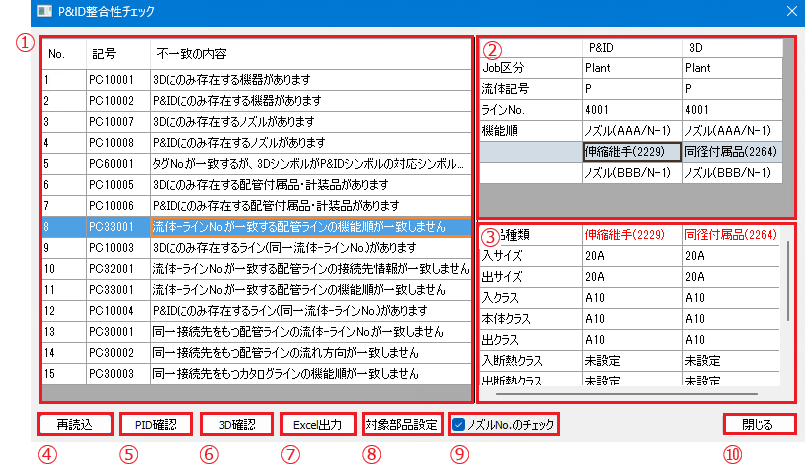Click the 再読込 button

pyautogui.click(x=74, y=424)
